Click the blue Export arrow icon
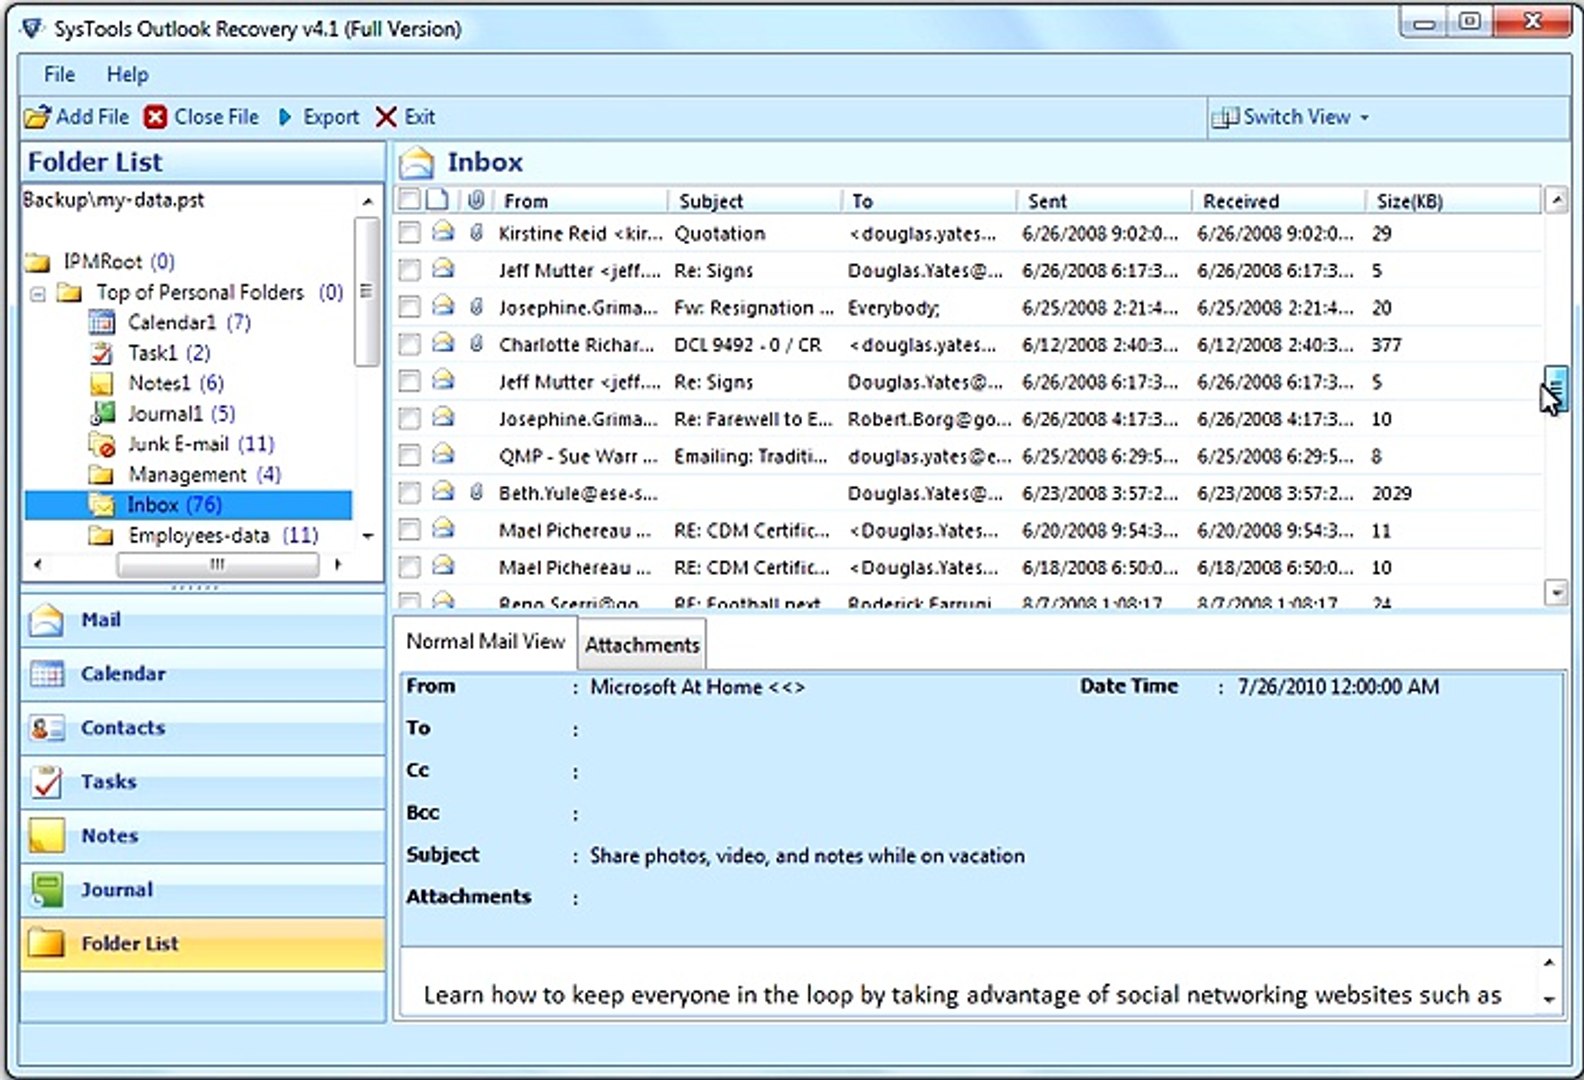 [285, 117]
